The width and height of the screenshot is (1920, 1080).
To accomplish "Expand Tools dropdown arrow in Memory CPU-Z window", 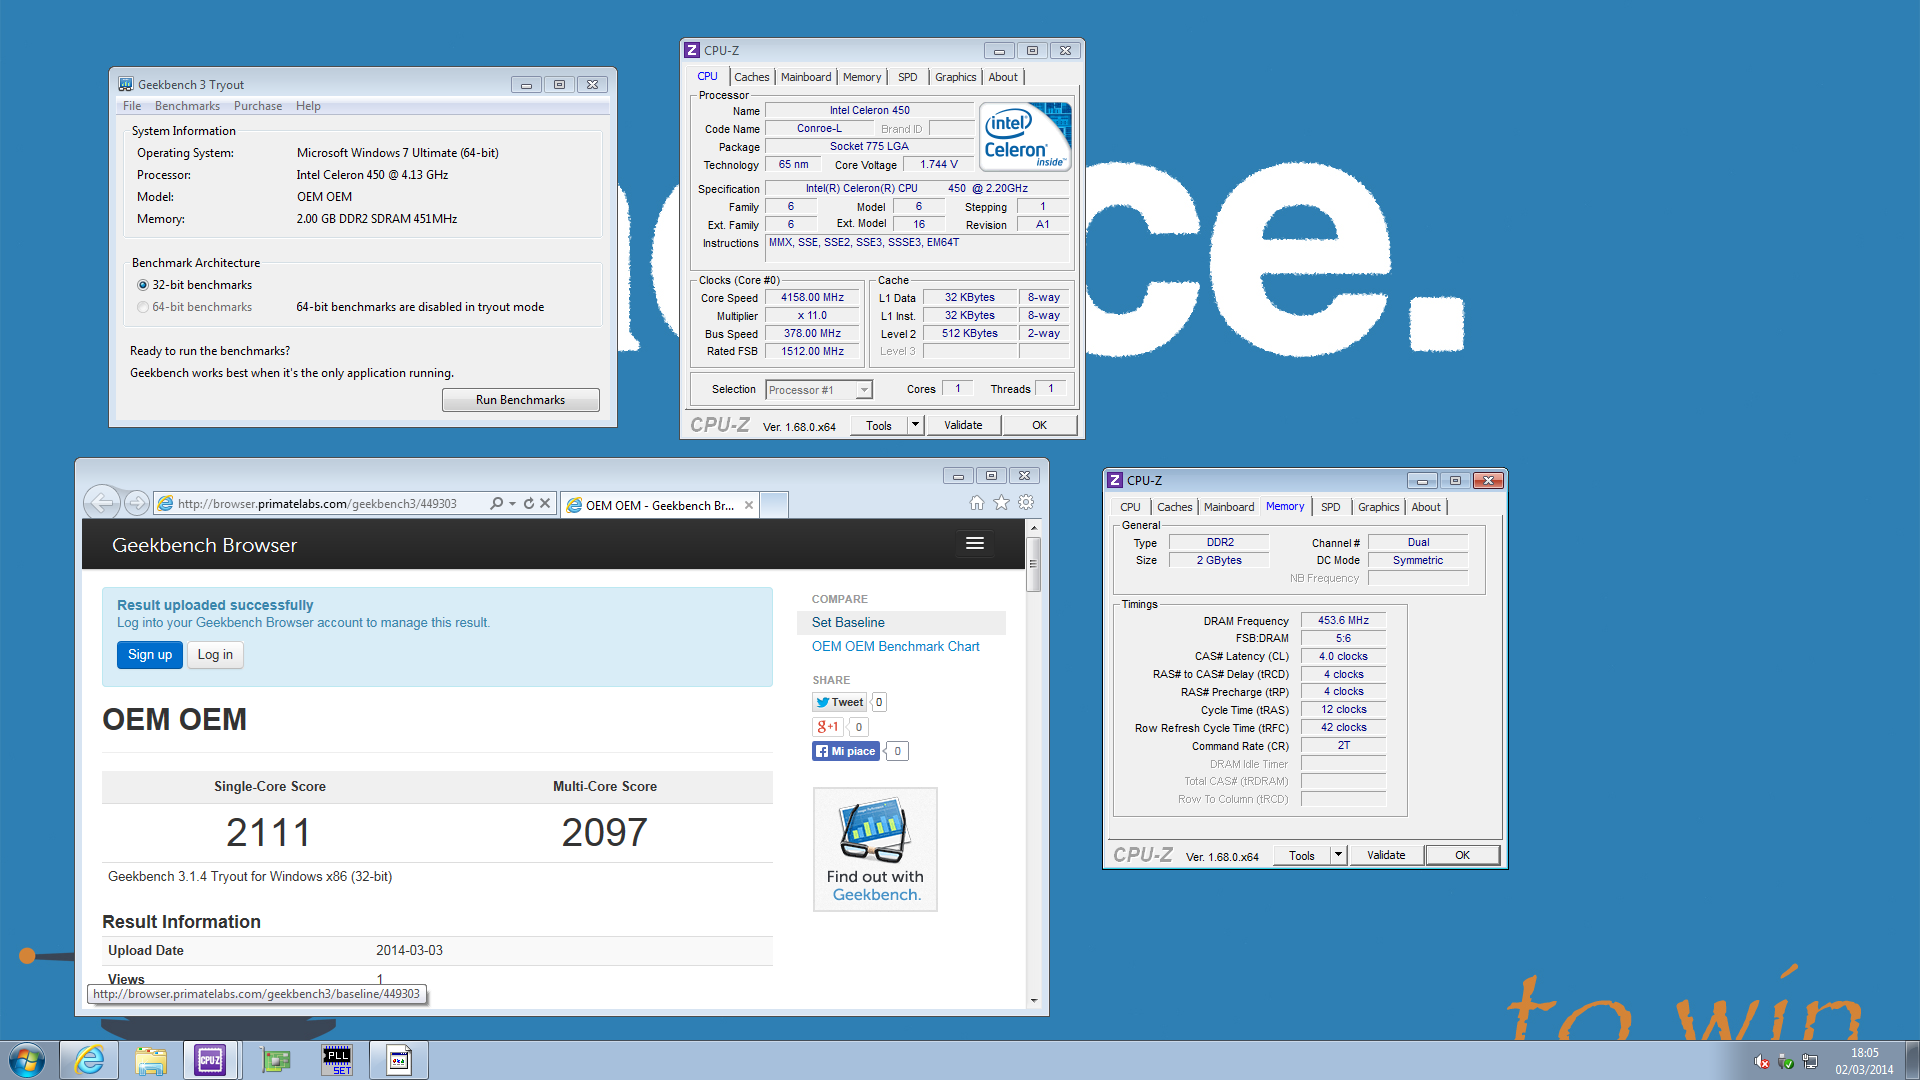I will coord(1338,855).
